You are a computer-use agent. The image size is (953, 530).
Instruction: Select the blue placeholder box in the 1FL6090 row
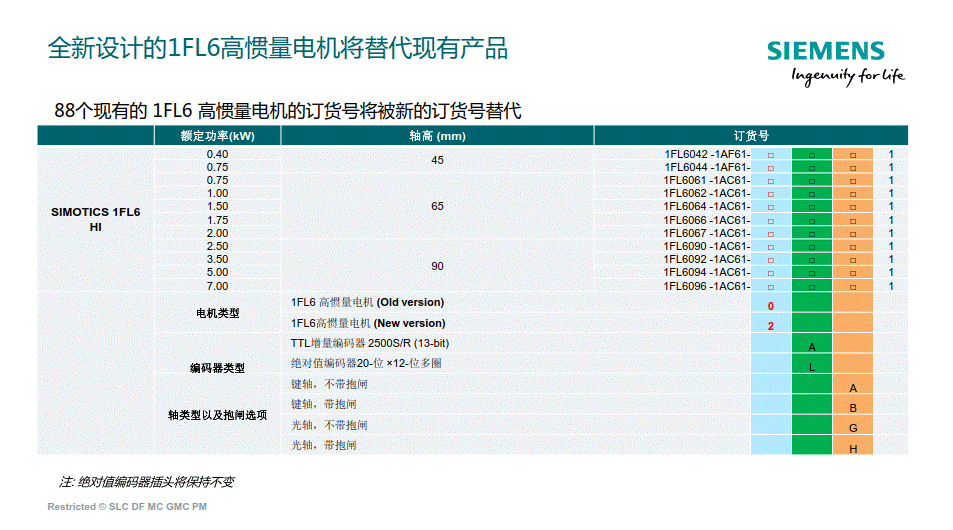point(771,247)
